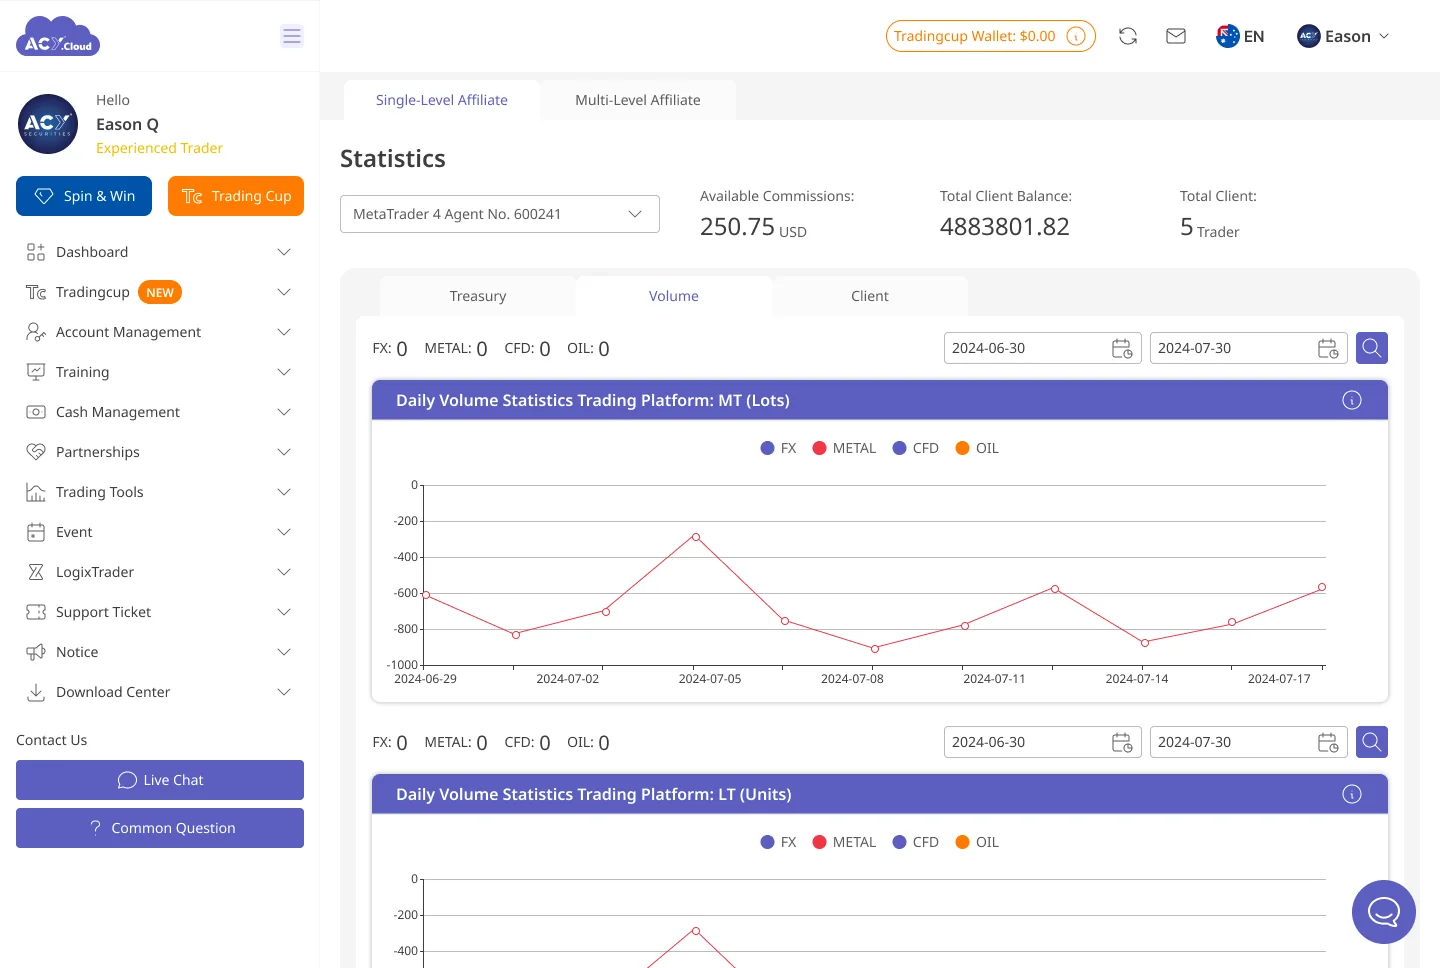The image size is (1440, 968).
Task: Switch to Multi-Level Affiliate tab
Action: pyautogui.click(x=638, y=100)
